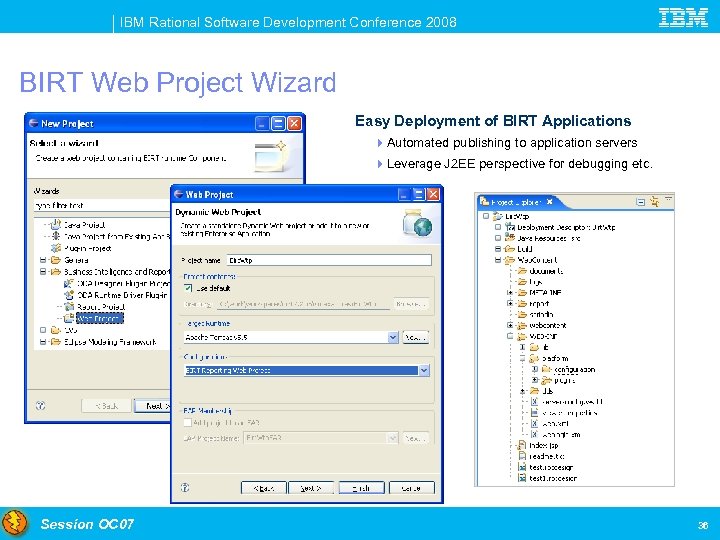Click Link with Editor icon in Project Explorer

[x=654, y=201]
